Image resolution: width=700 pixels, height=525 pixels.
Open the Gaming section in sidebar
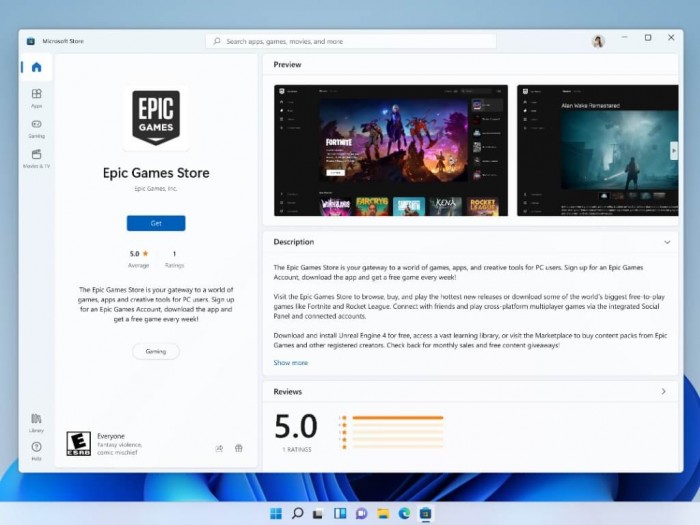[36, 128]
